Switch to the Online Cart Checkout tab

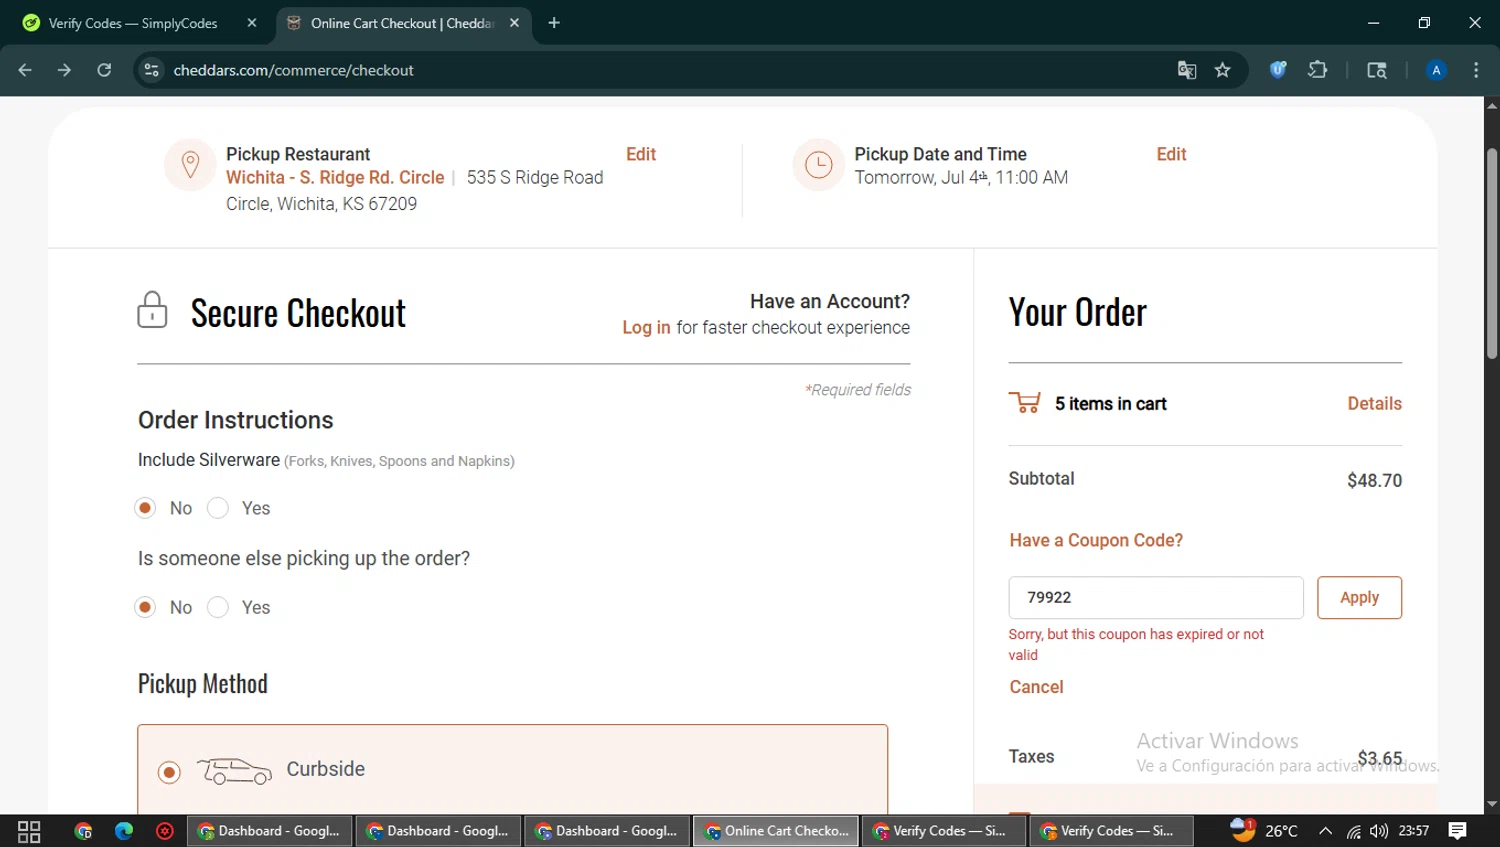[x=402, y=23]
